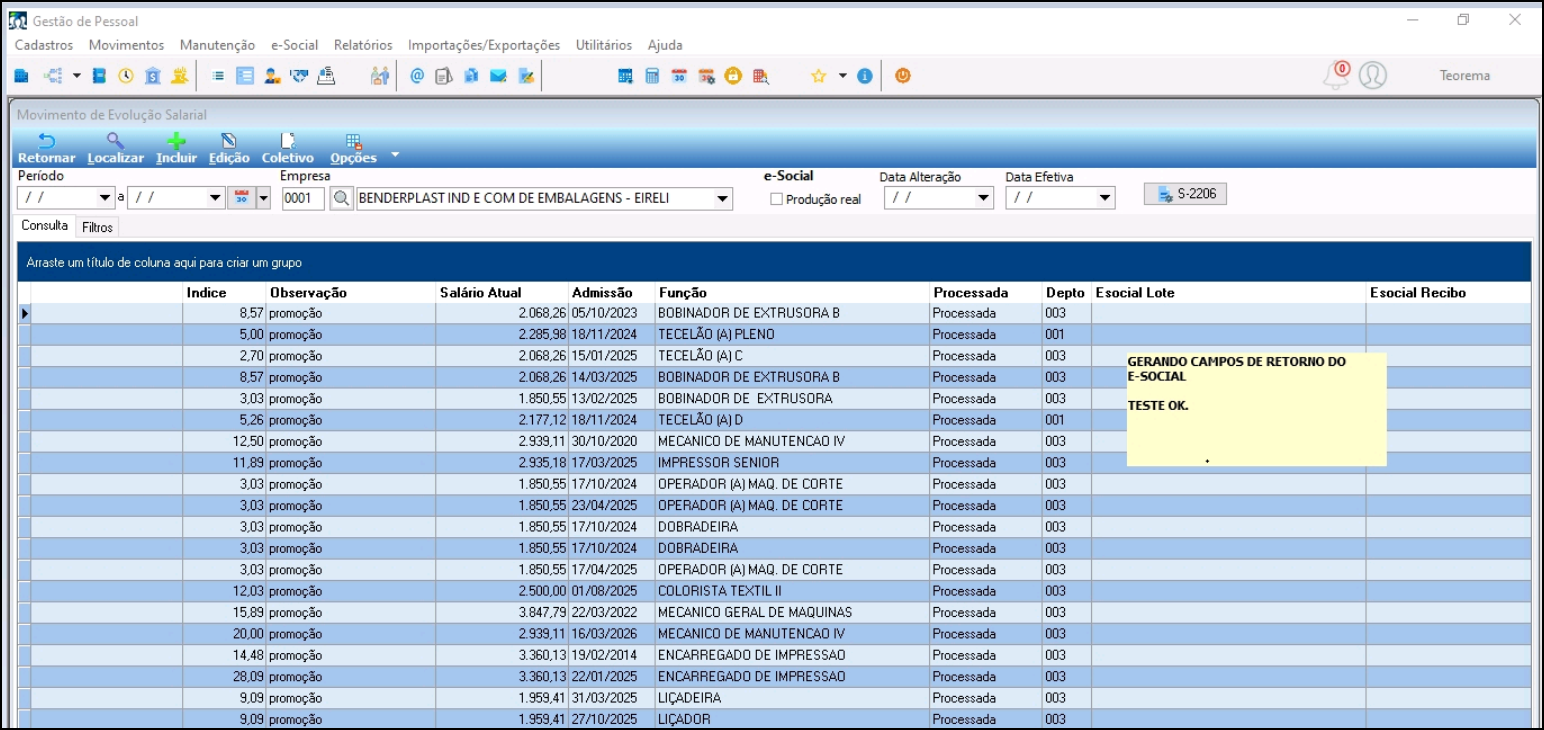The image size is (1544, 730).
Task: Open the notifications bell icon
Action: pos(1336,75)
